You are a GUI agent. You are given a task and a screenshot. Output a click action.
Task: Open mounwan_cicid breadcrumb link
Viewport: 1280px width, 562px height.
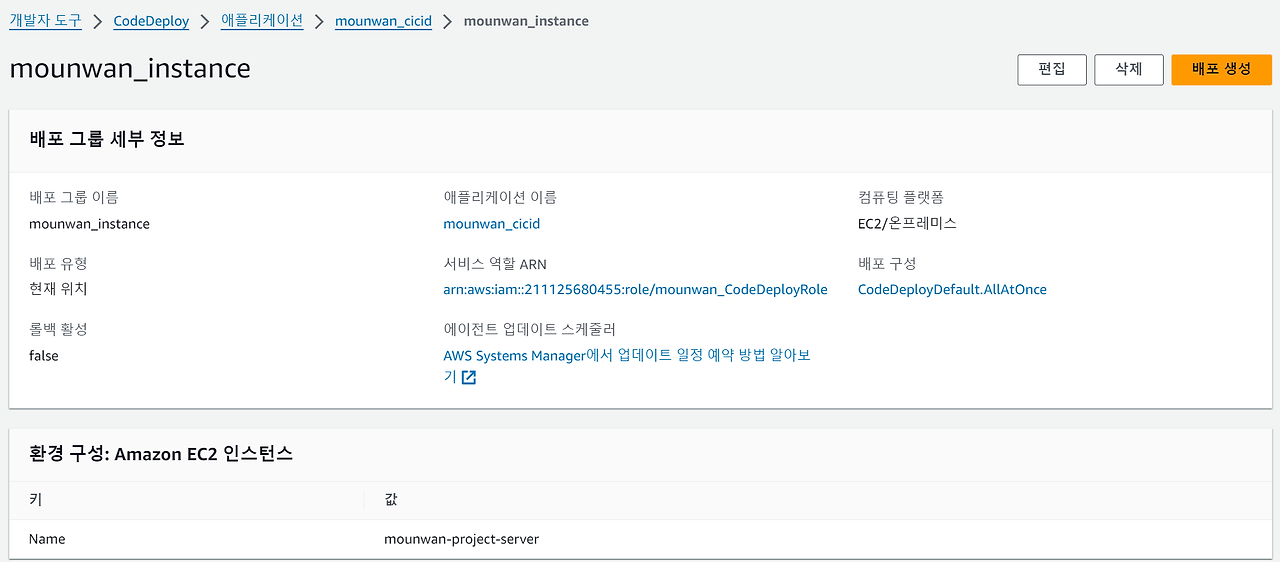coord(383,20)
